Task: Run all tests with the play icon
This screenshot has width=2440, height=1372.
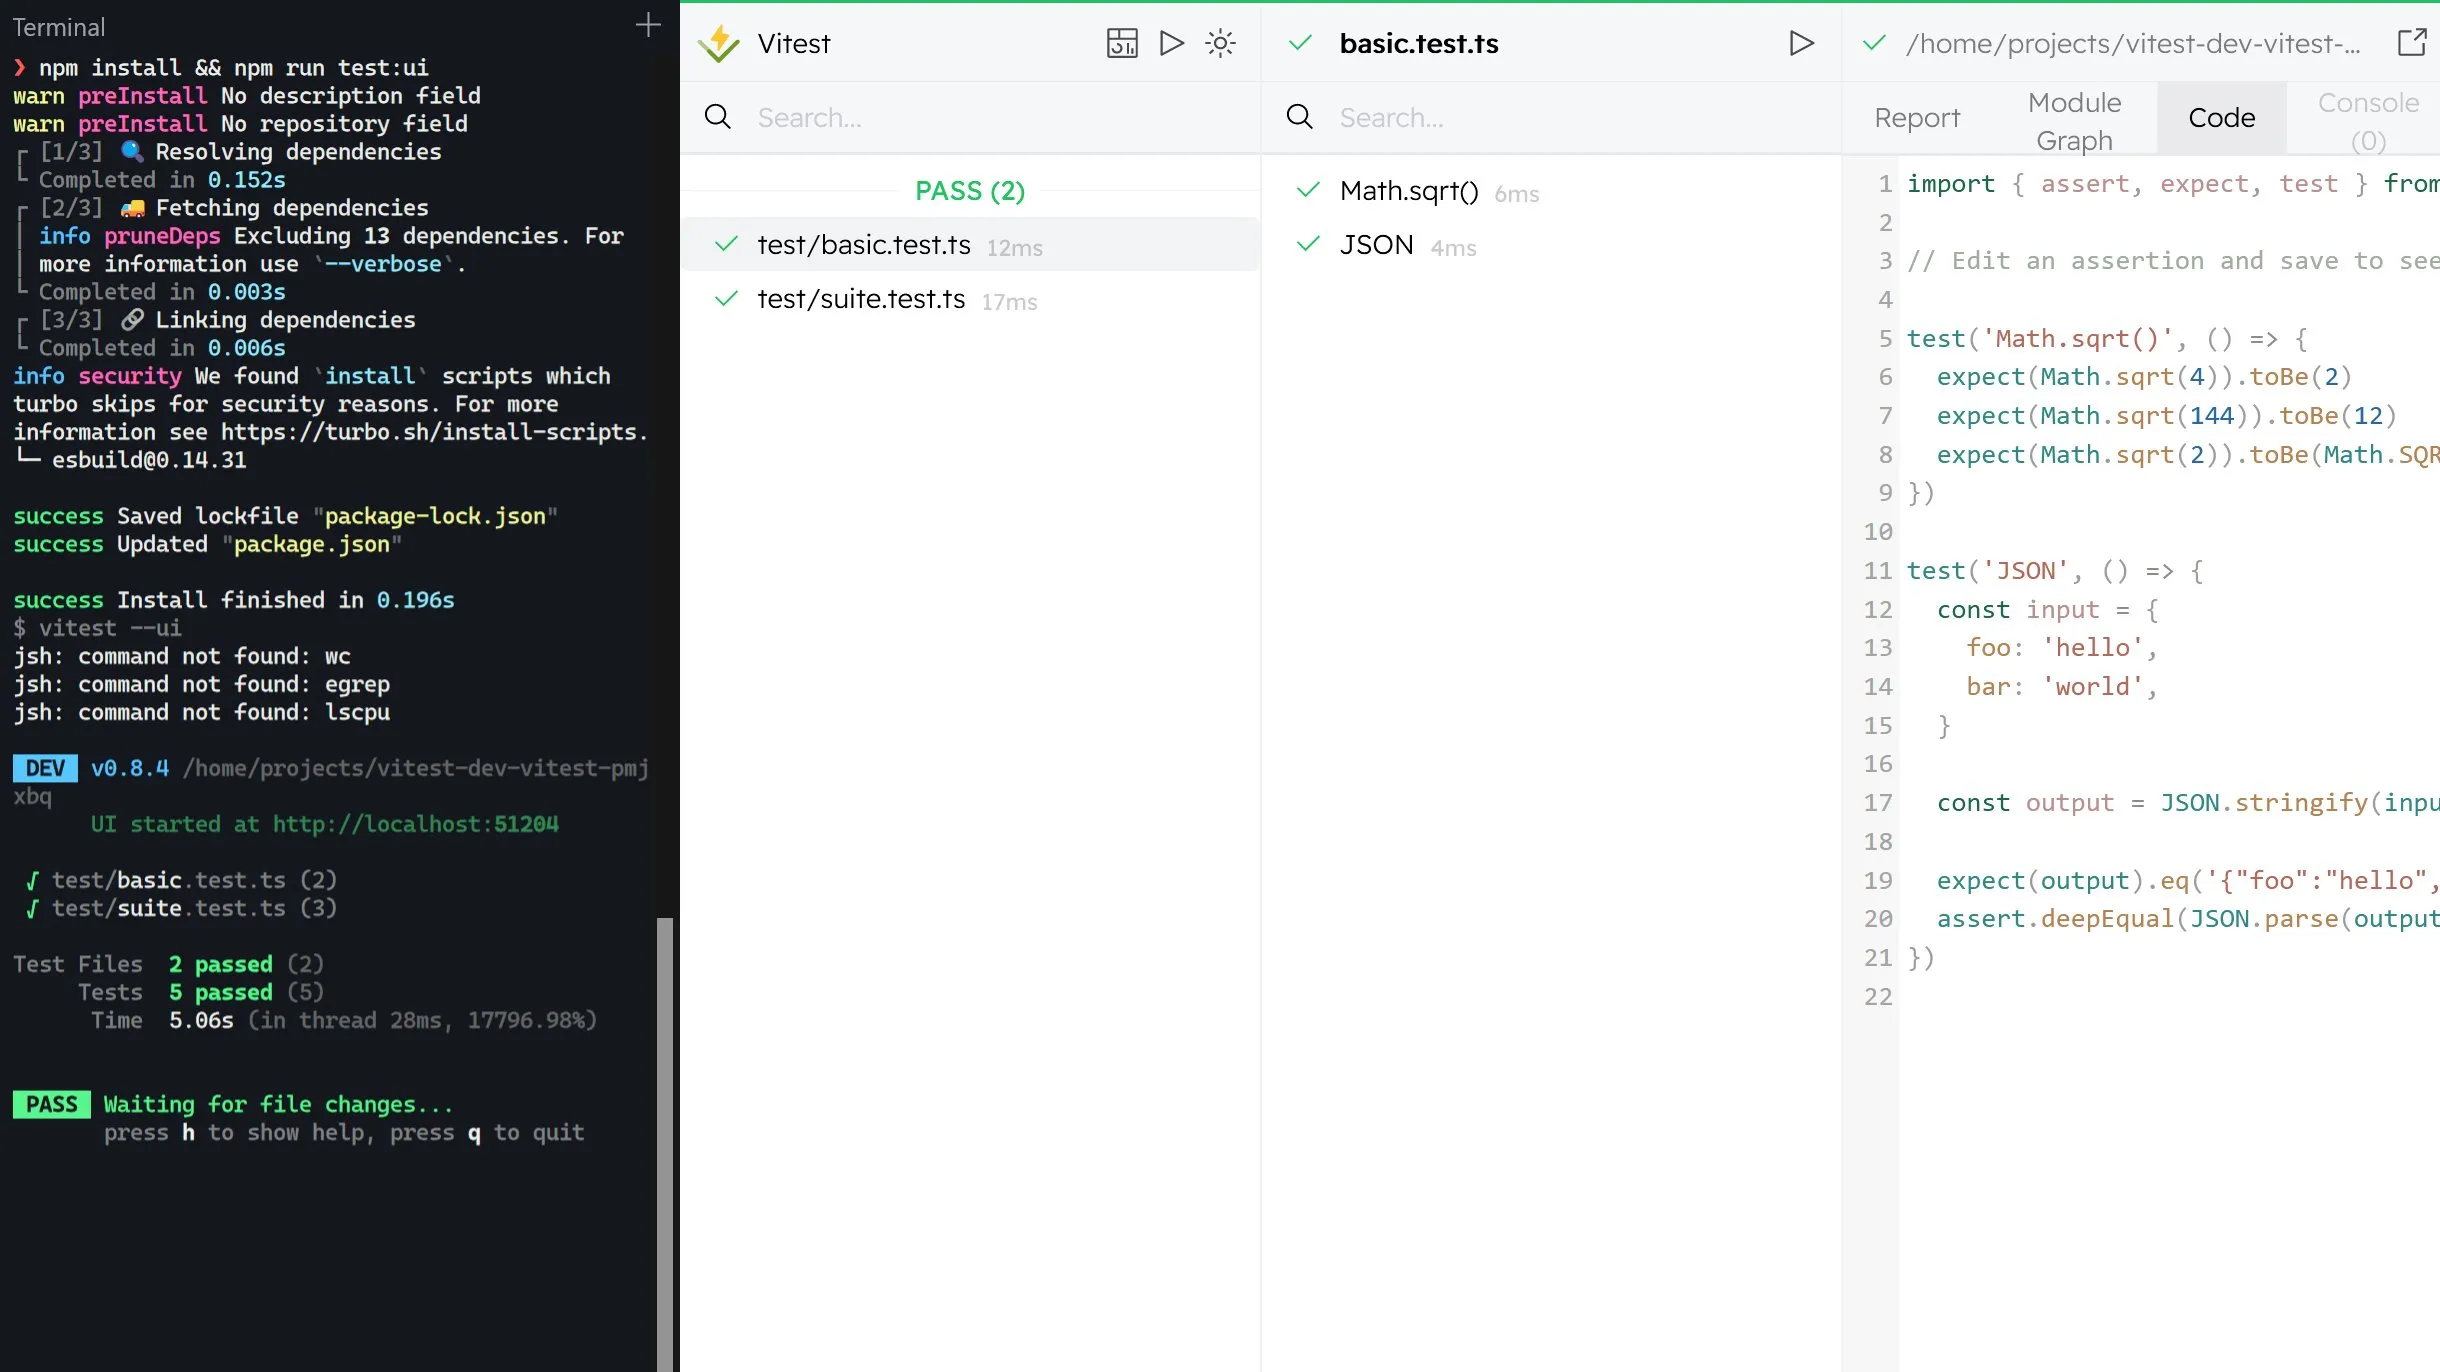Action: tap(1170, 43)
